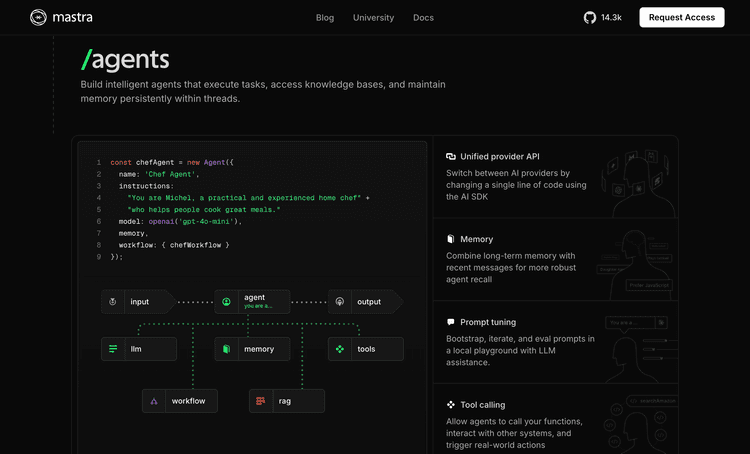Click the 14.3k GitHub stars link
Image resolution: width=750 pixels, height=454 pixels.
click(x=611, y=18)
